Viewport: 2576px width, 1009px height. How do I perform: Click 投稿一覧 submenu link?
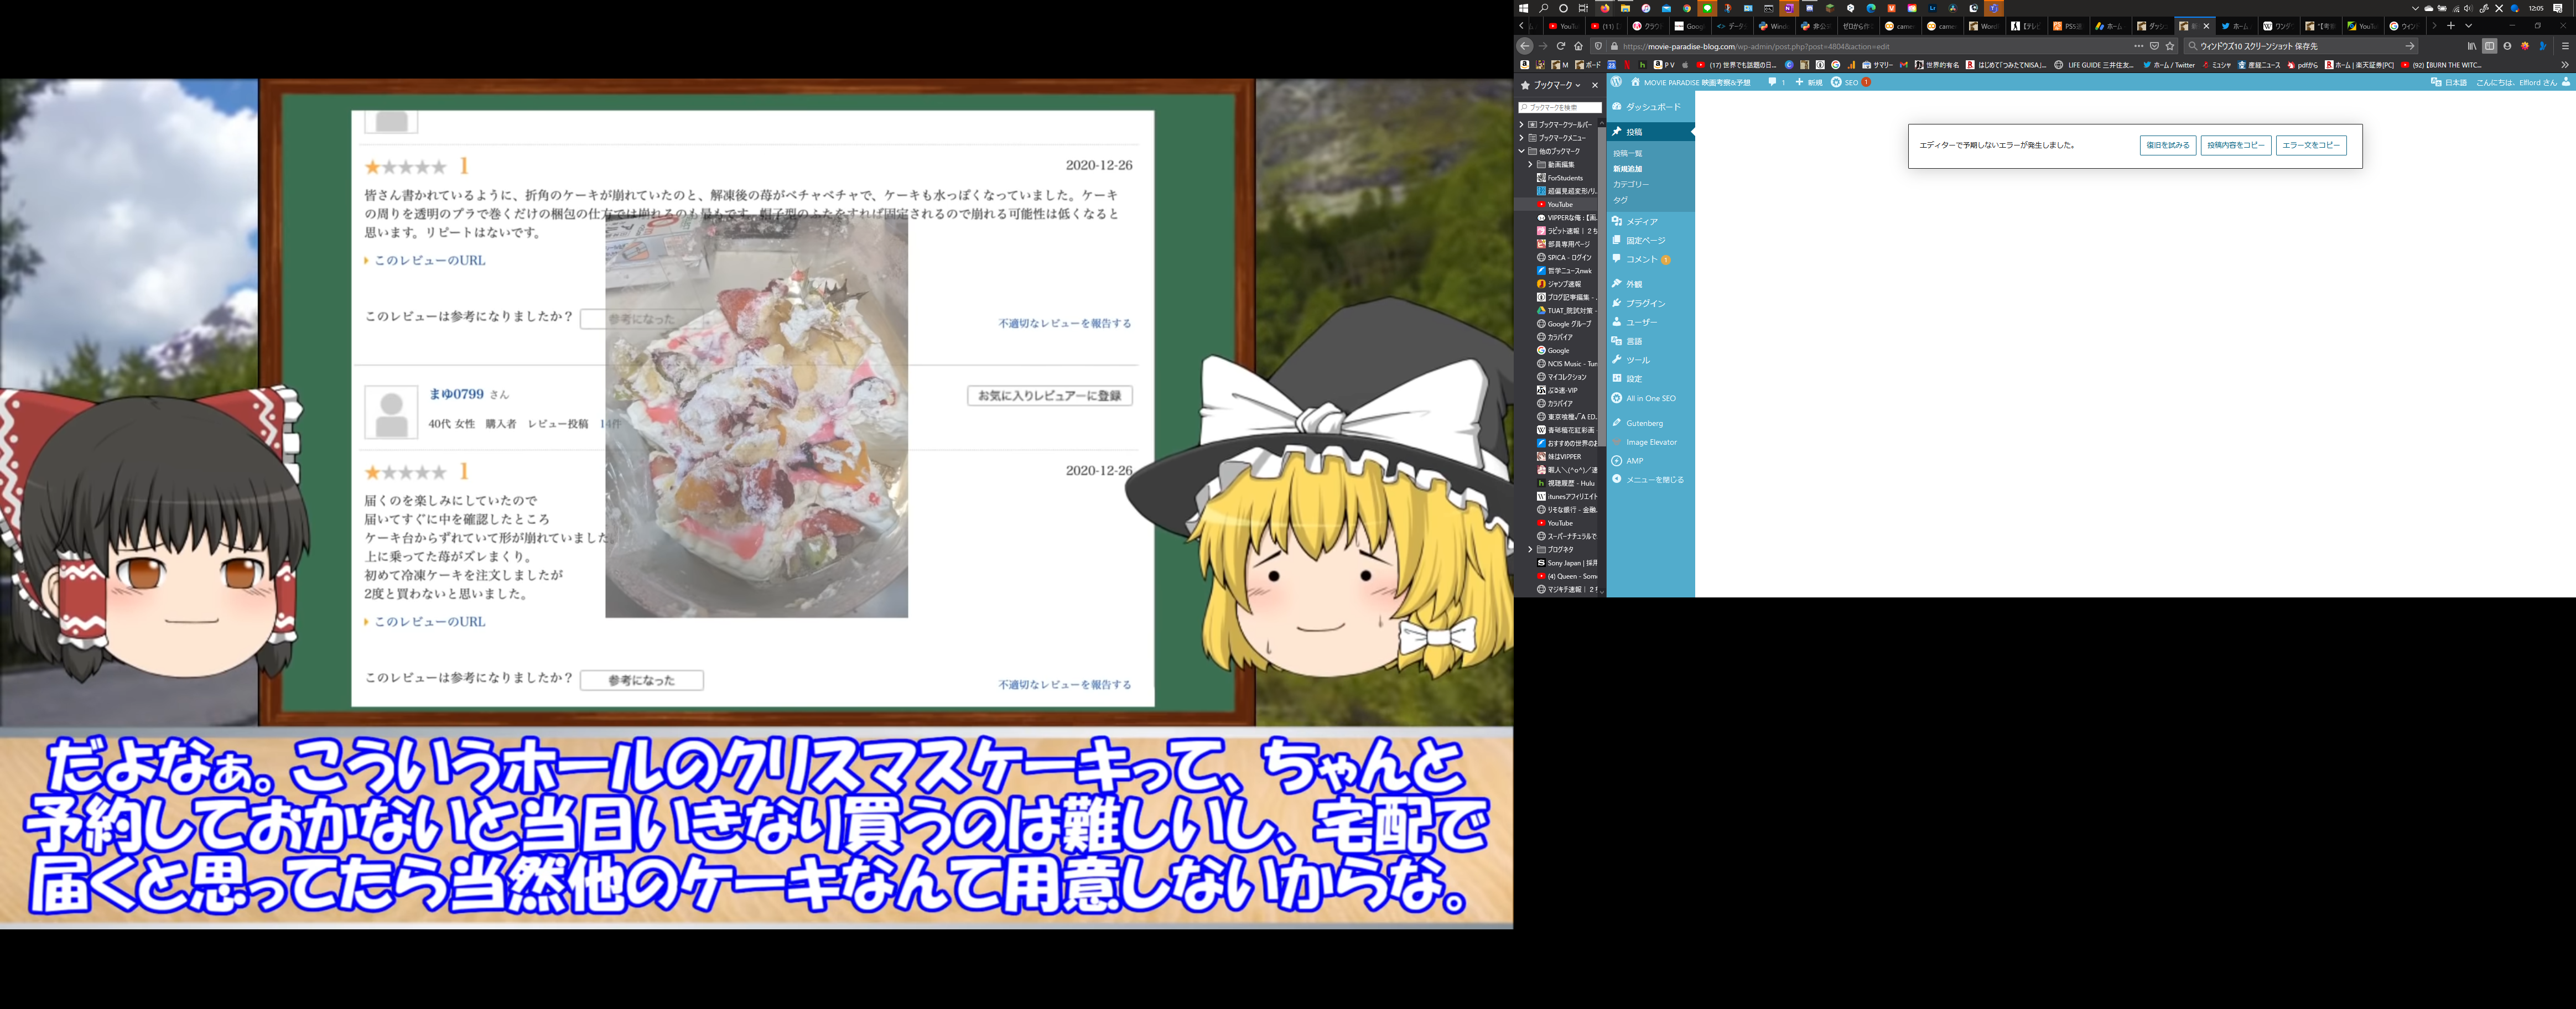(1627, 154)
